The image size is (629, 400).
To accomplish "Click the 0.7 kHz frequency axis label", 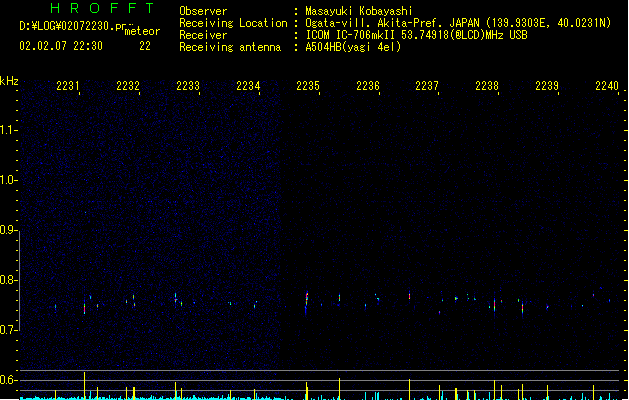I will point(8,330).
